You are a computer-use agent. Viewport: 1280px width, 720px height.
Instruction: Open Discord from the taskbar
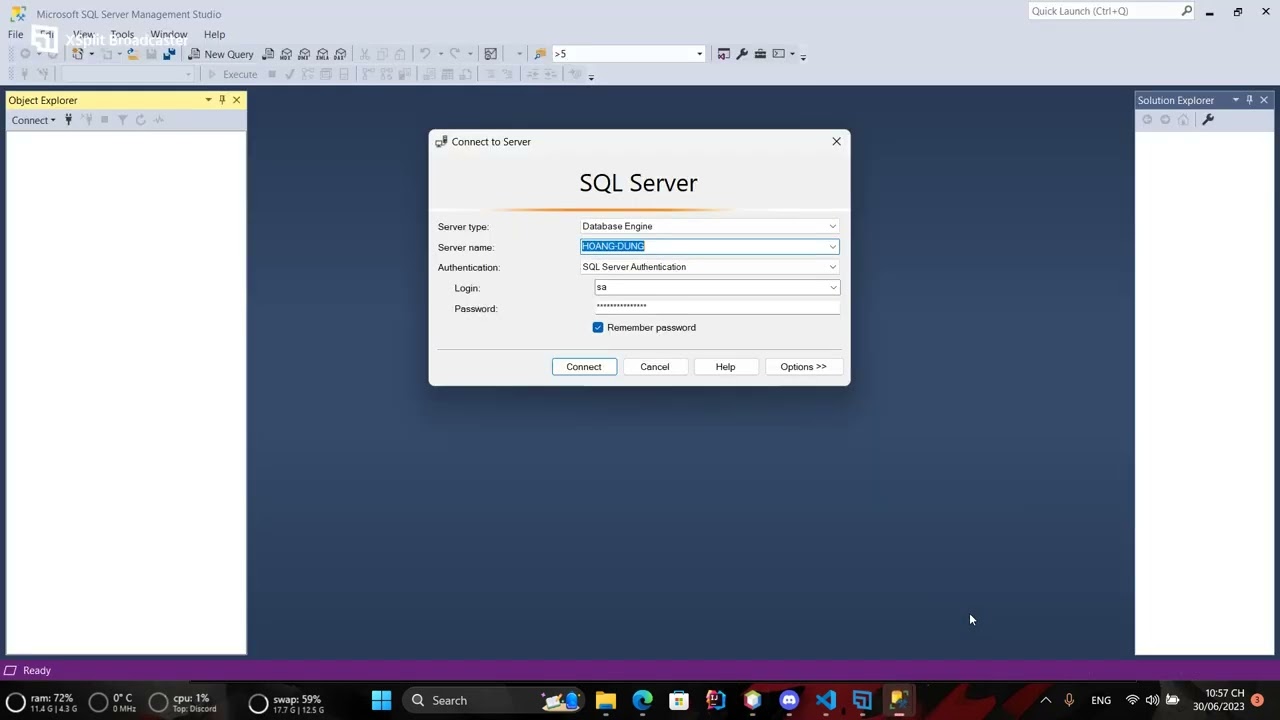(x=789, y=700)
